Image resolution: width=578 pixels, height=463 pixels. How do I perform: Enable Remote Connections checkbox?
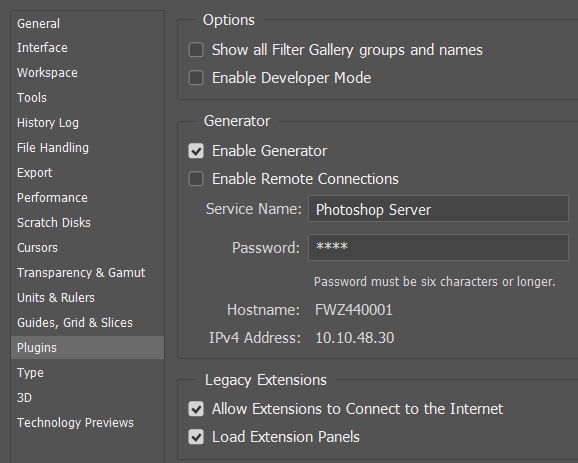coord(196,179)
